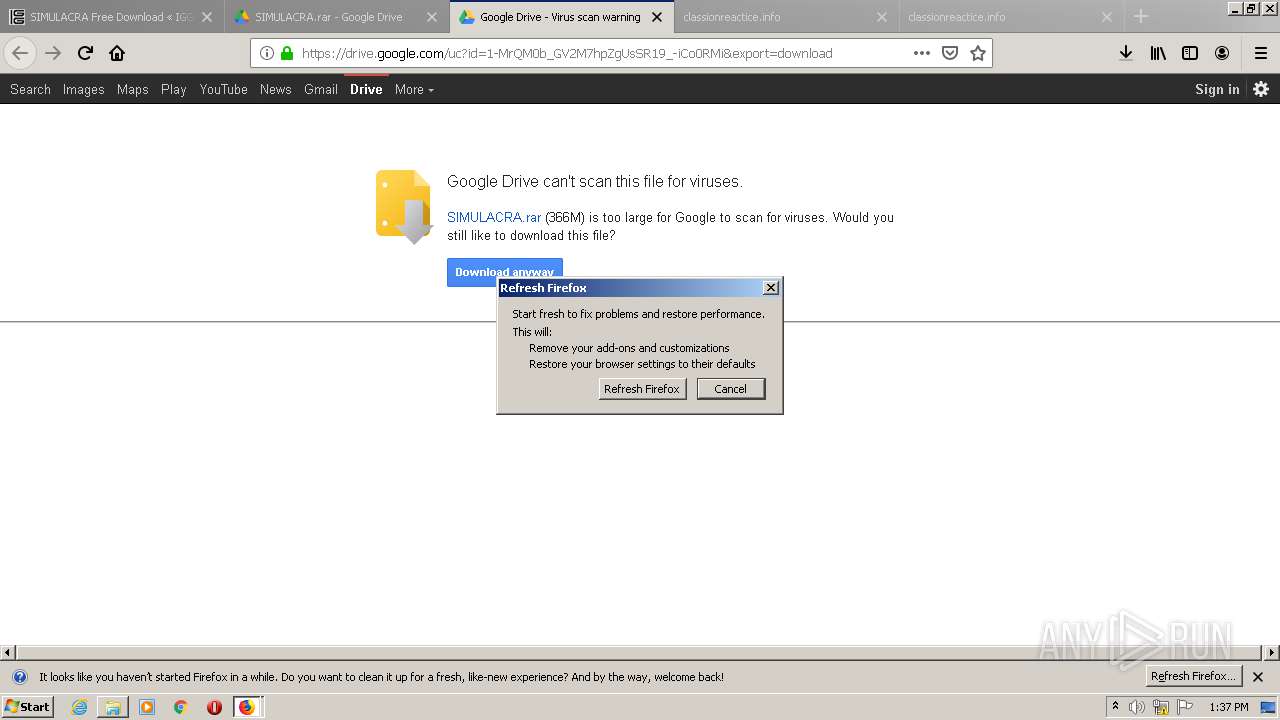Open Play in Google bar
Viewport: 1280px width, 720px height.
pos(173,89)
